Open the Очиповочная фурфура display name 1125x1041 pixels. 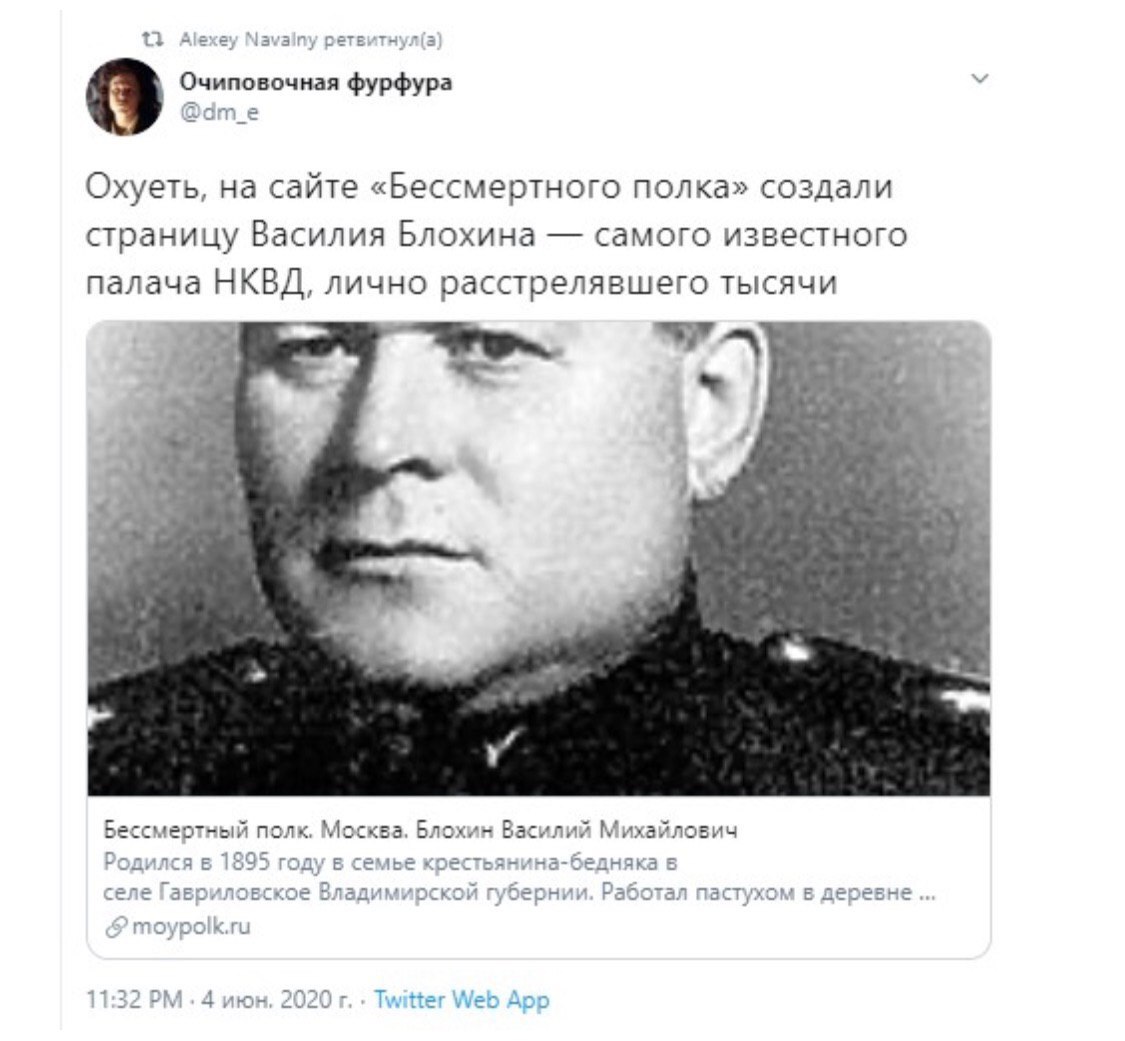coord(316,83)
